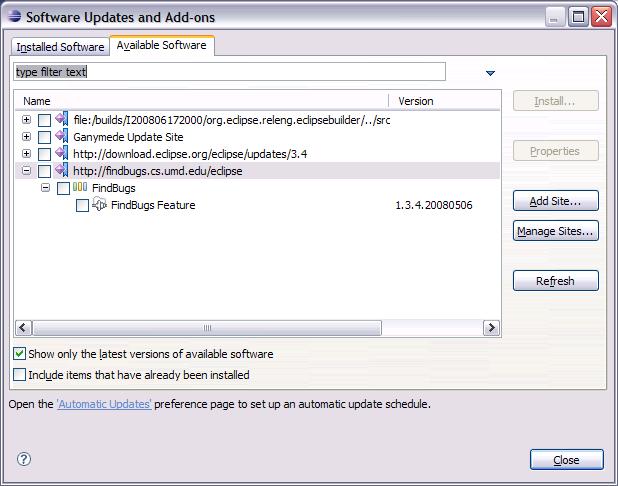Click the FindBugs Feature plug-in icon
Viewport: 618px width, 486px height.
[99, 204]
